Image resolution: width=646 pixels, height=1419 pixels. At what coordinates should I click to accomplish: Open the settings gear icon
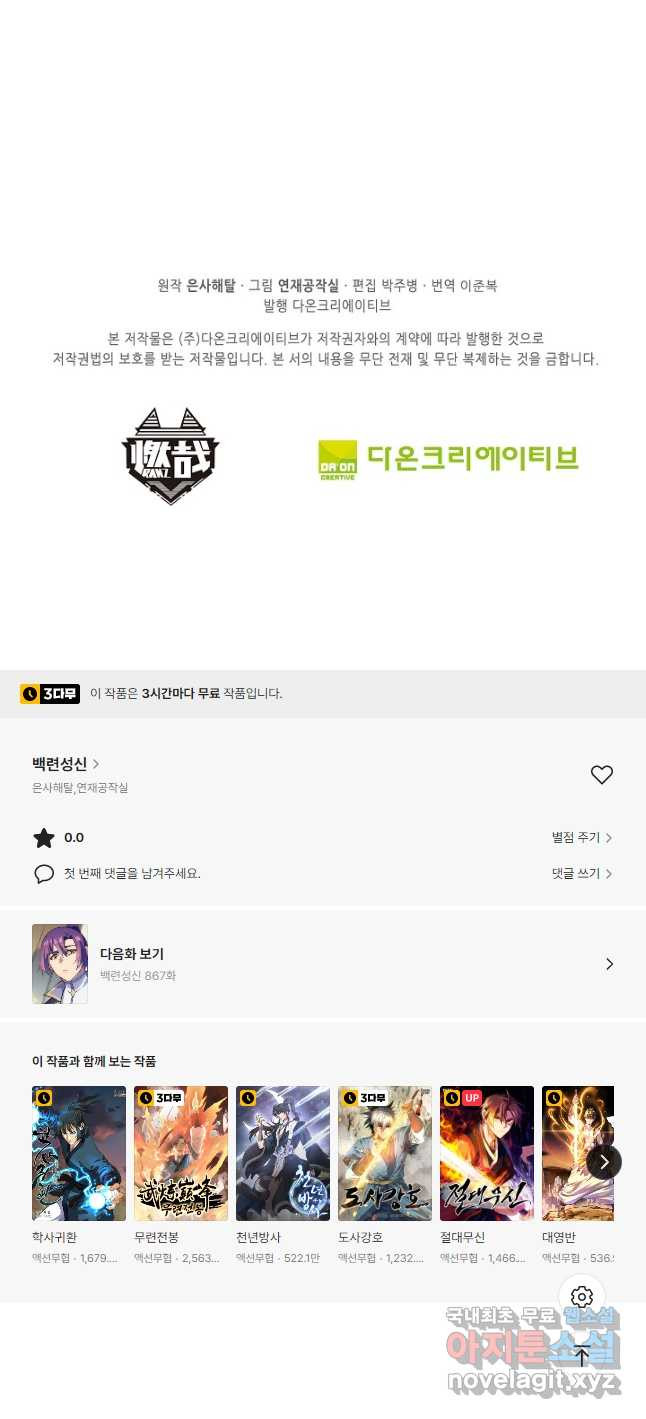[582, 1298]
